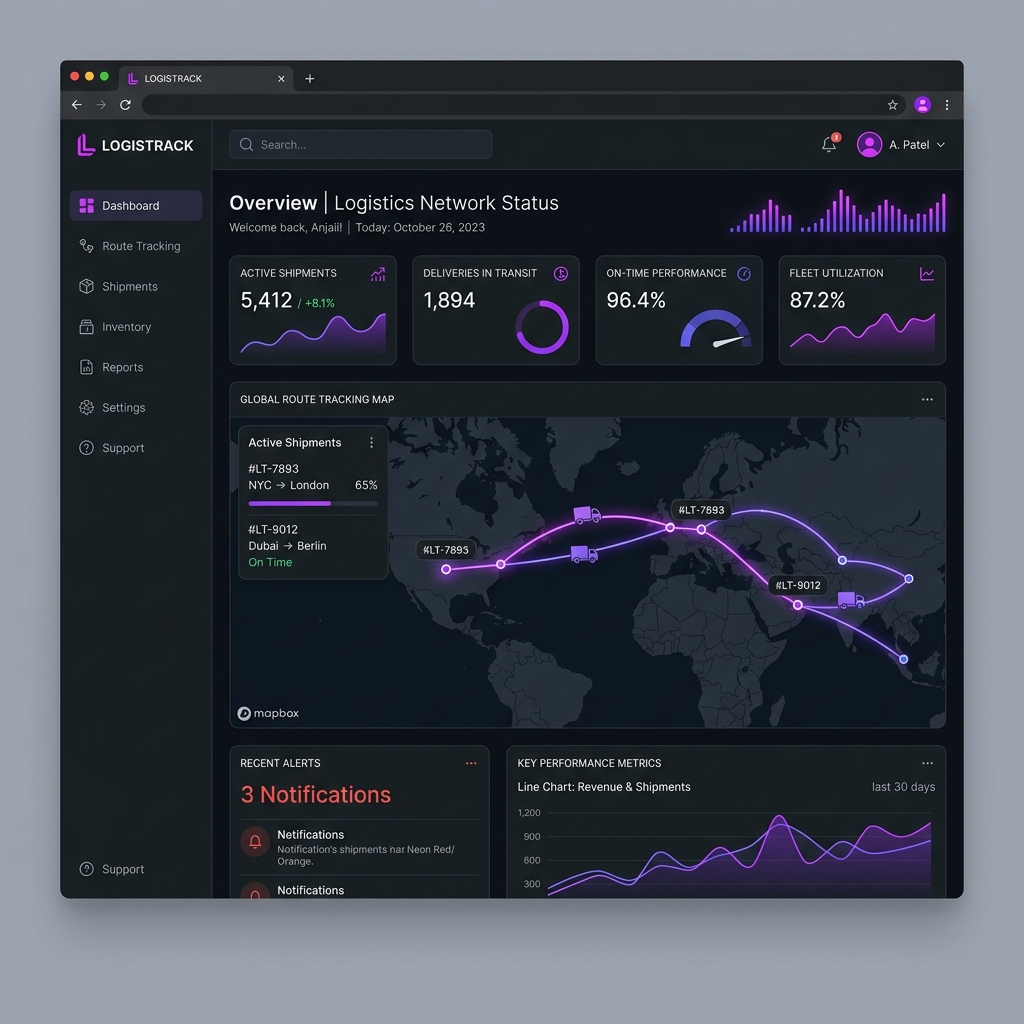Click the Route Tracking pin icon

(x=86, y=246)
